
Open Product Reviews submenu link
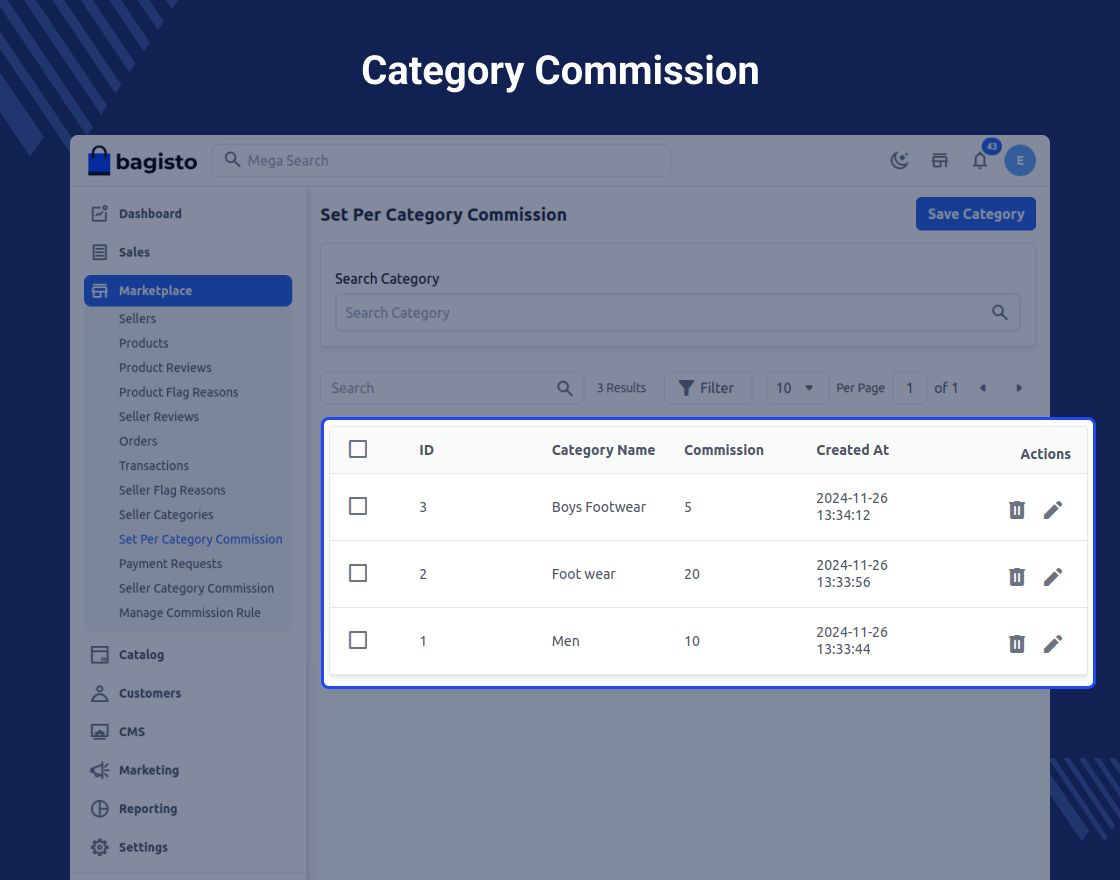coord(165,368)
